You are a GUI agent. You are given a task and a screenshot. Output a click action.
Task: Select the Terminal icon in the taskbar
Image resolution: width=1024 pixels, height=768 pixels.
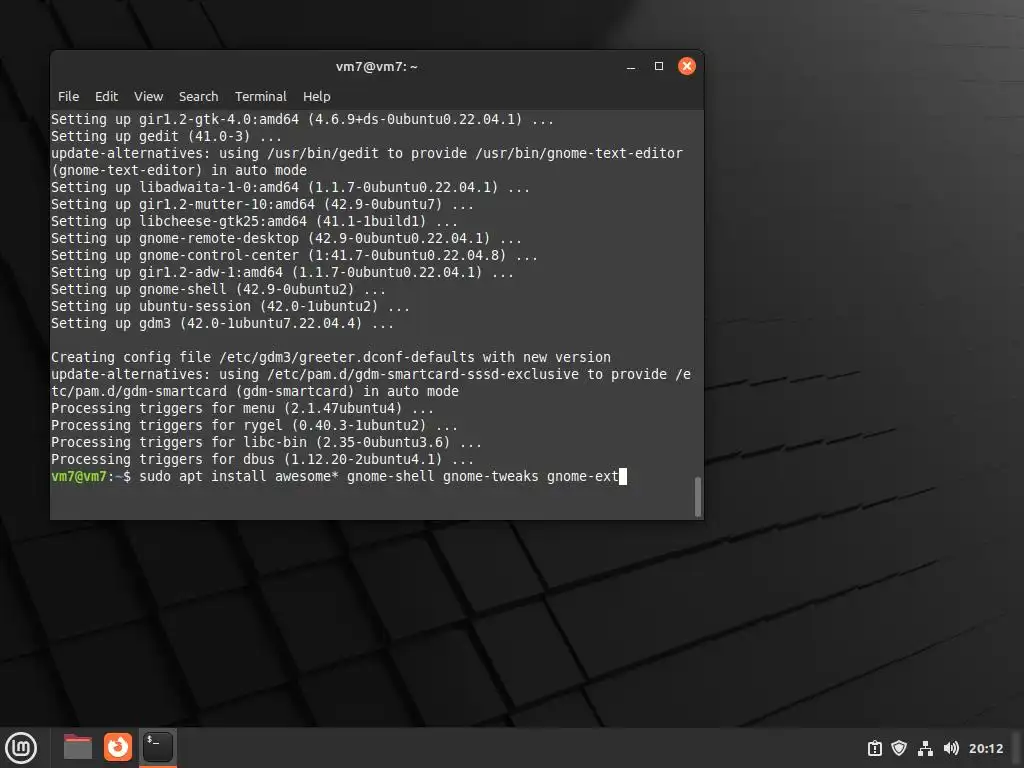157,747
